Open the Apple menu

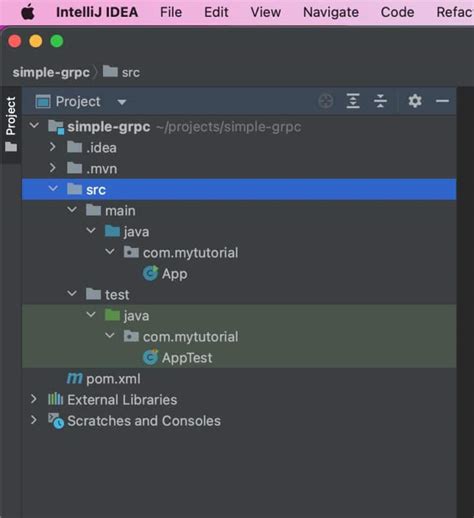pyautogui.click(x=28, y=12)
